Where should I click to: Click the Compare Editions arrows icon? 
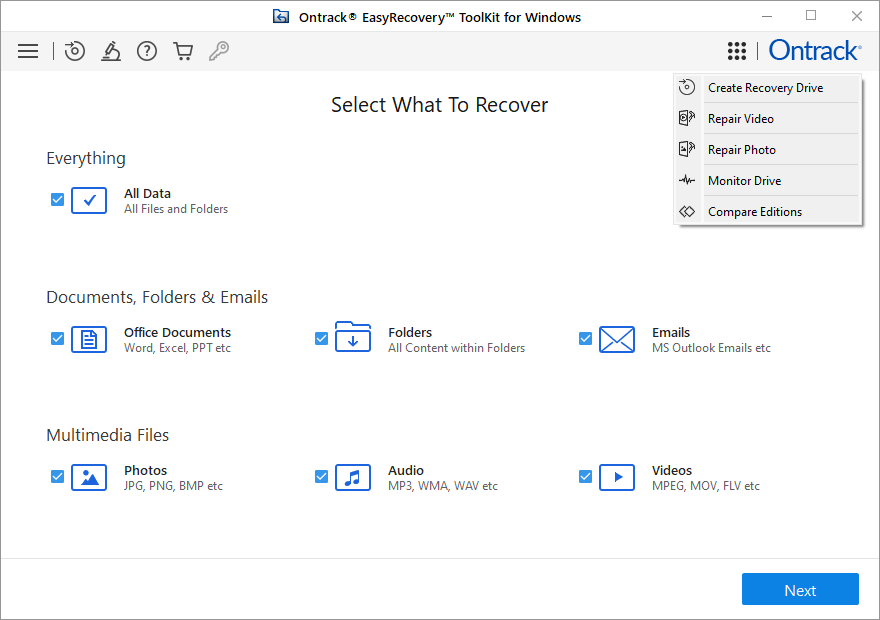click(x=687, y=212)
